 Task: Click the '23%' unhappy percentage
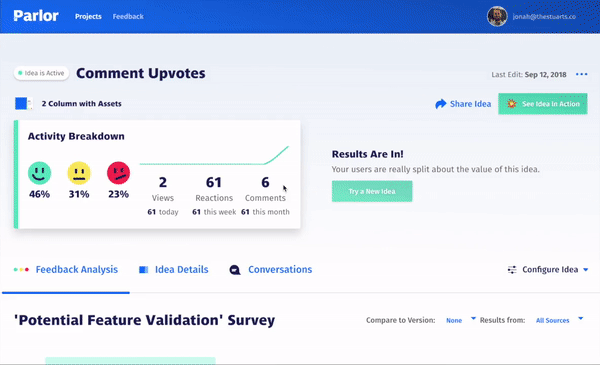click(118, 194)
